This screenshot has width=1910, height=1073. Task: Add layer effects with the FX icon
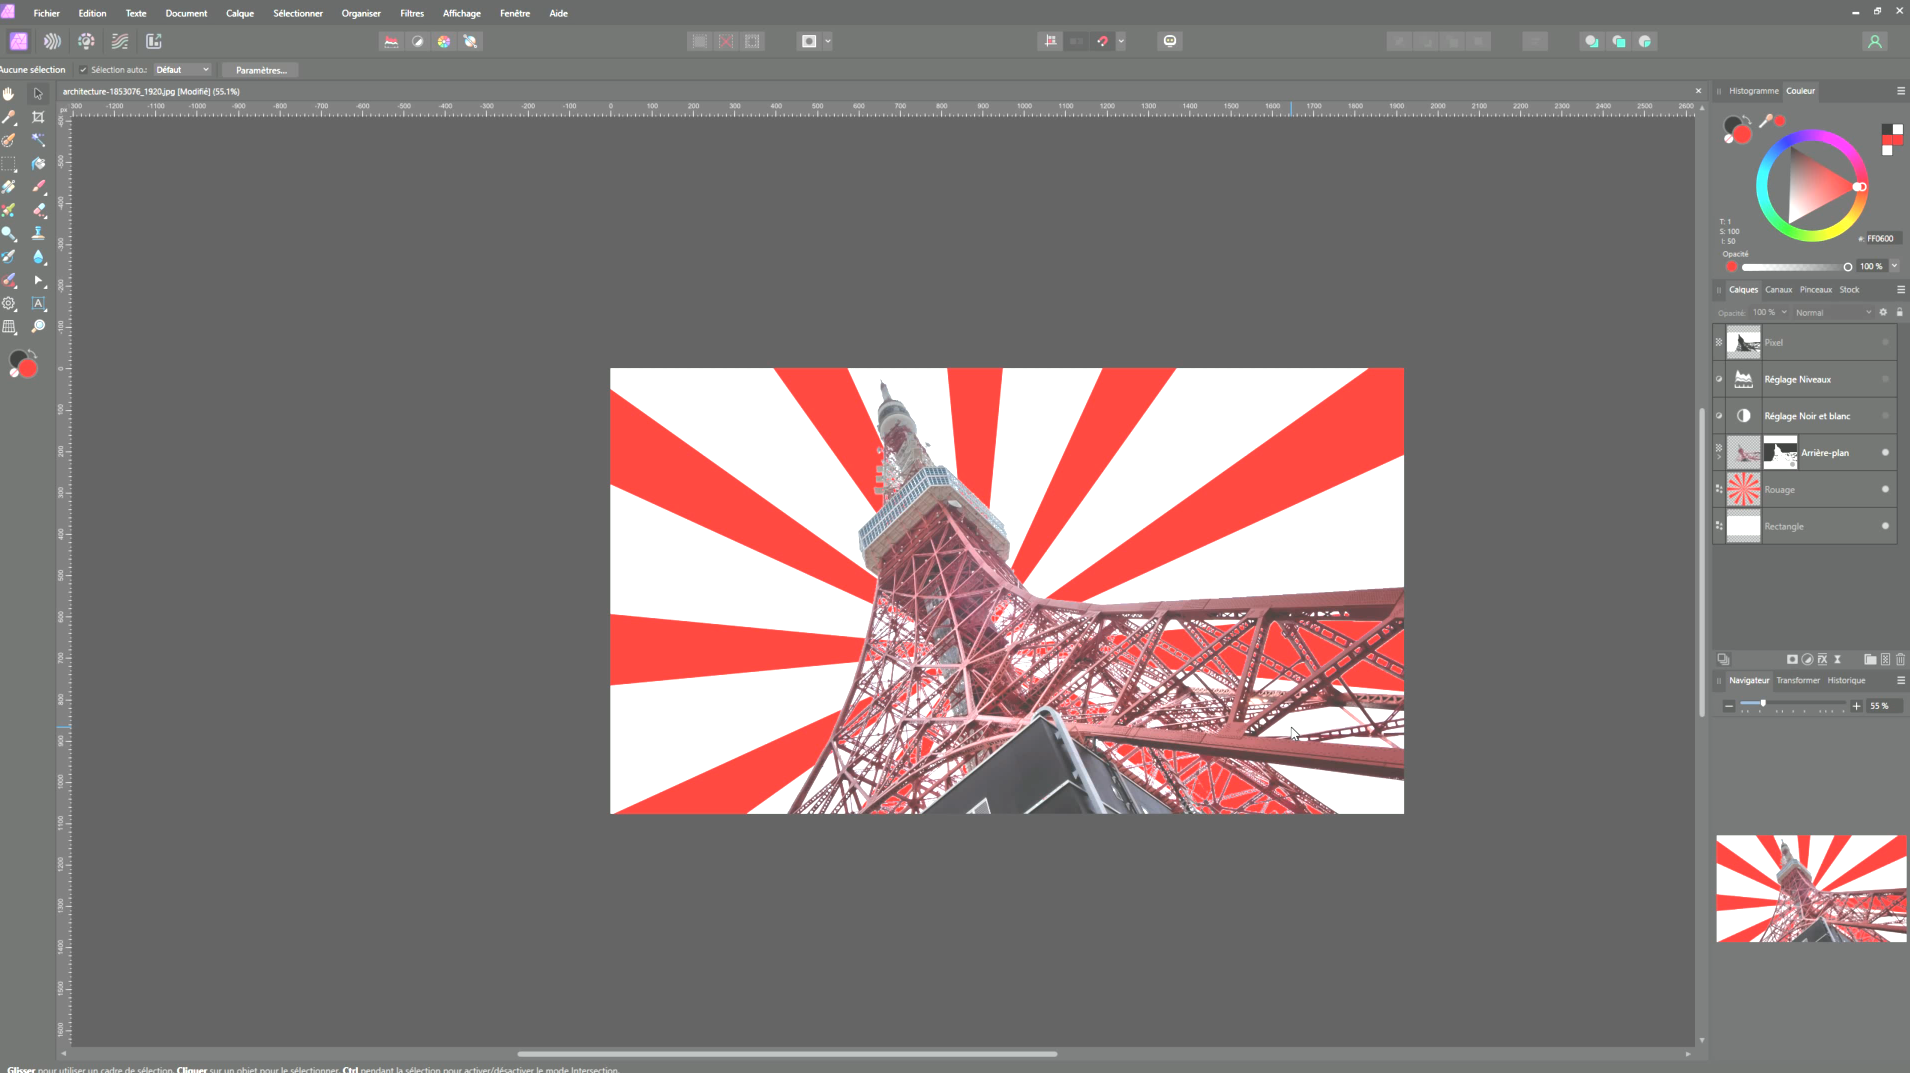(x=1822, y=660)
